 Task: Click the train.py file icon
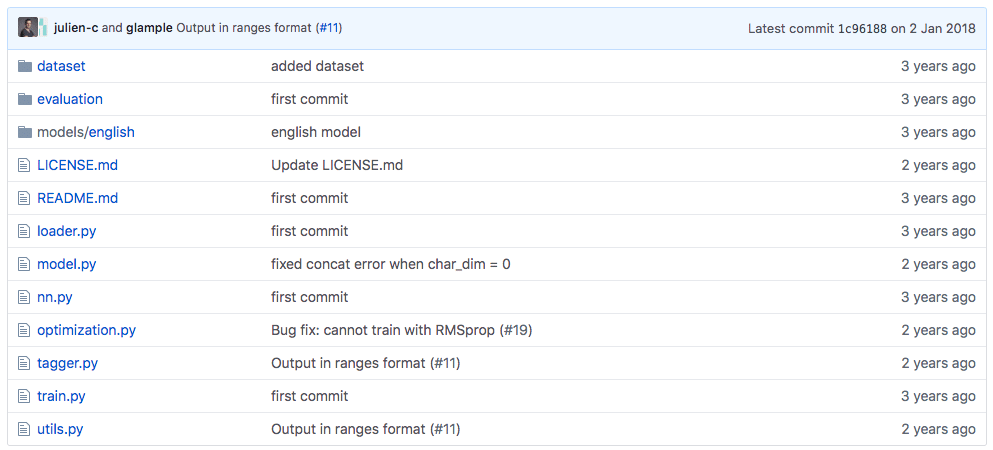(x=24, y=396)
